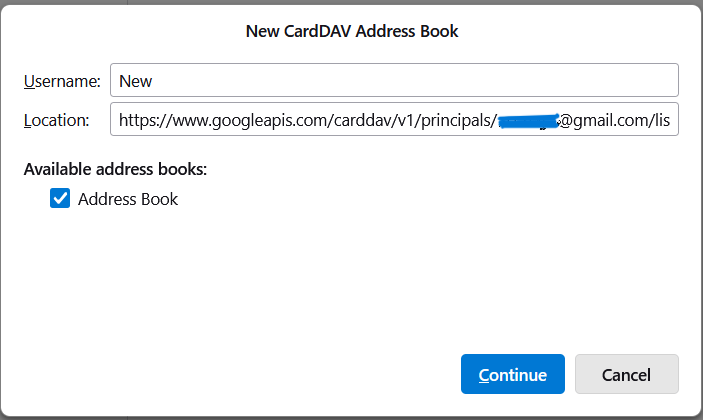The width and height of the screenshot is (703, 420).
Task: Uncheck the Address Book checkbox
Action: [60, 199]
